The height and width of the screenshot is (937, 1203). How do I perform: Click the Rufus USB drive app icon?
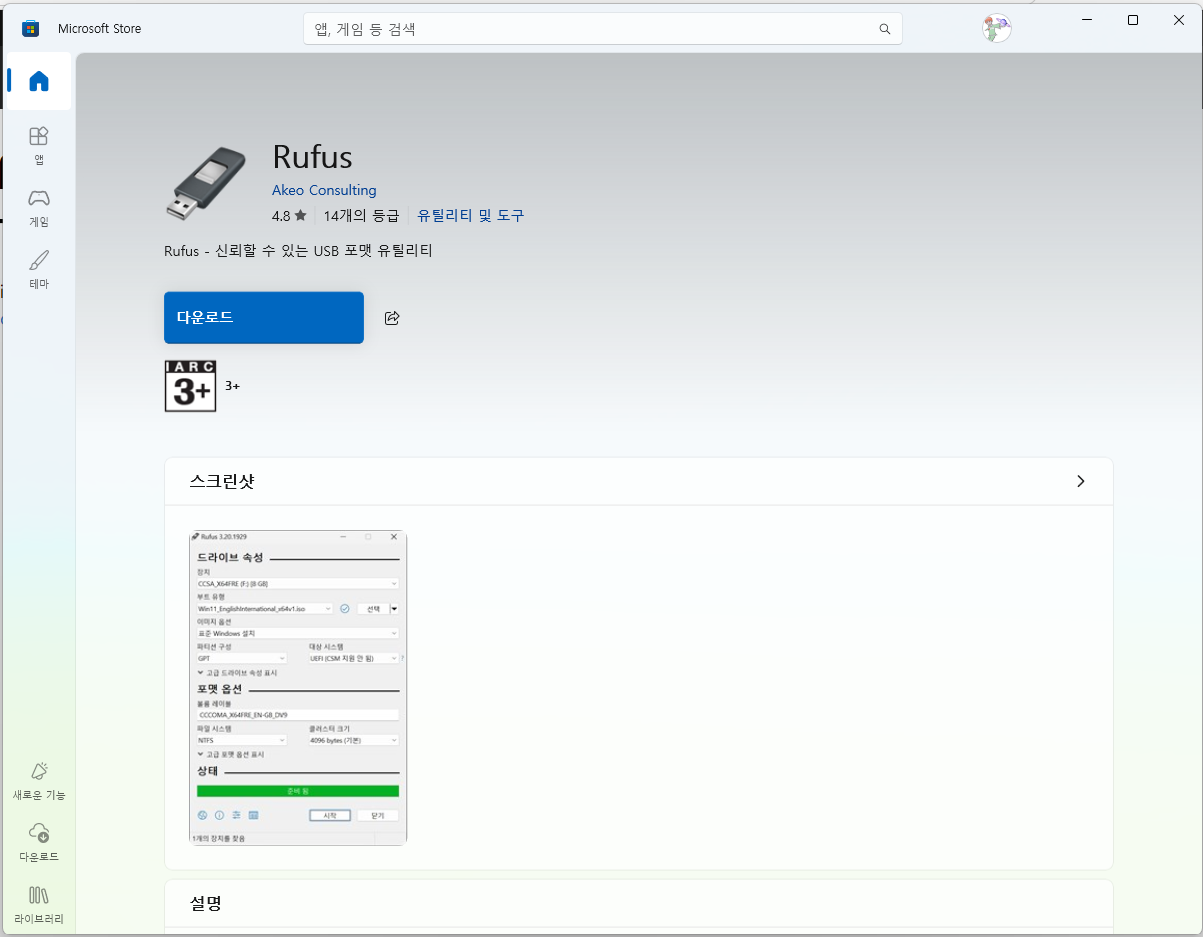(x=205, y=183)
